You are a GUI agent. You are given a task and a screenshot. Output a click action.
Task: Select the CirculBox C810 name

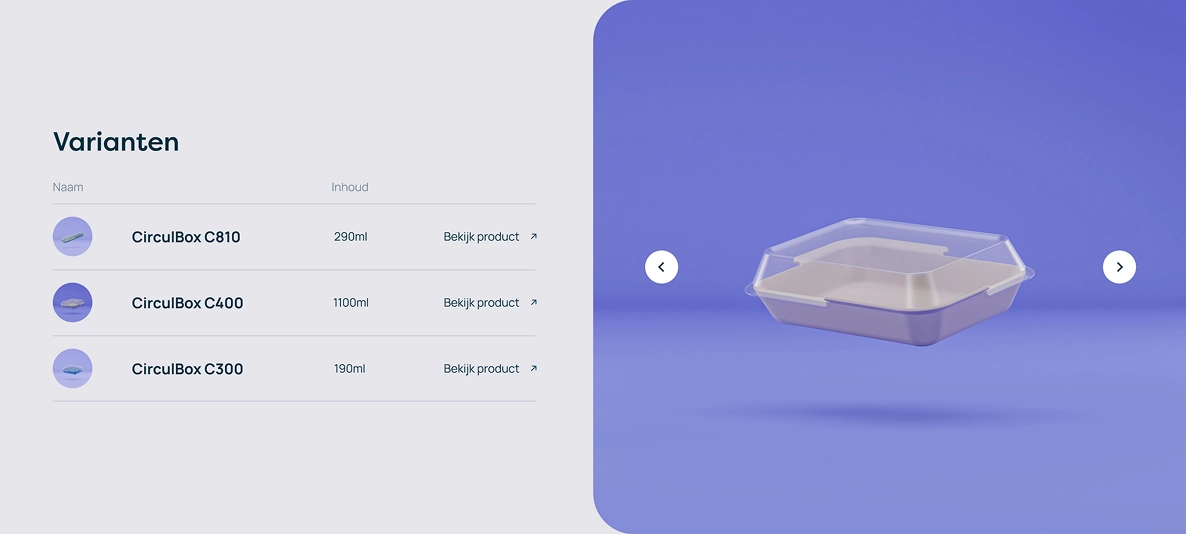pos(186,237)
